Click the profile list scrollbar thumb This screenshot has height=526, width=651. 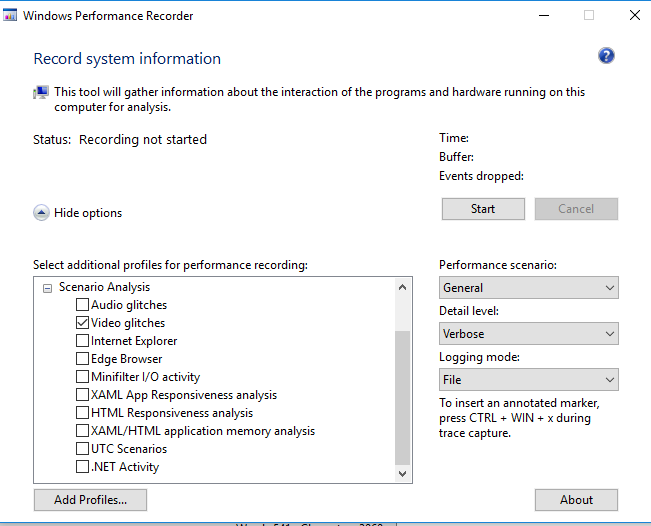[402, 398]
